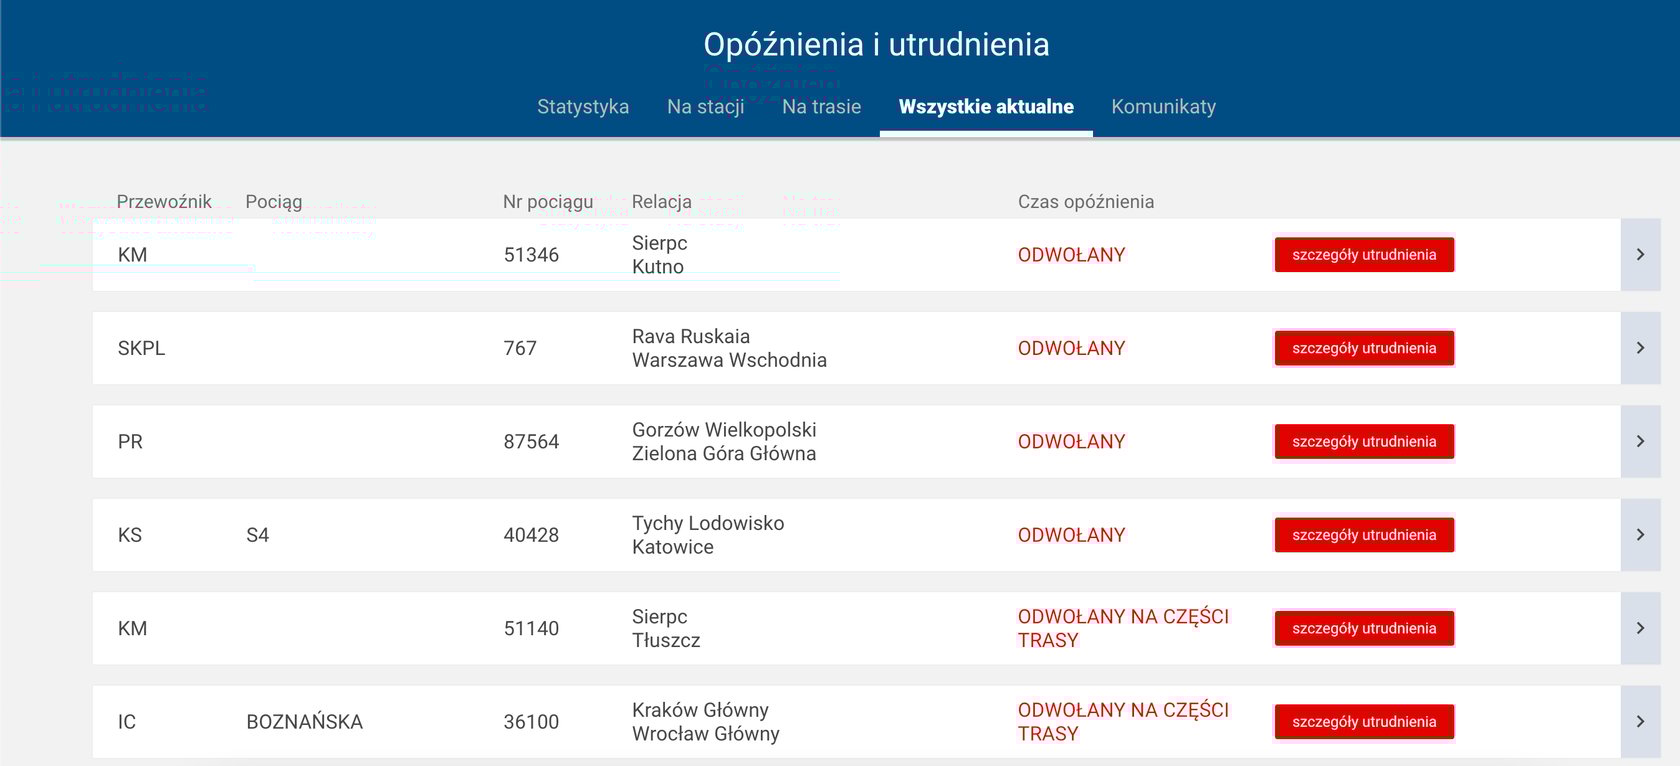Image resolution: width=1680 pixels, height=766 pixels.
Task: Click the Czas opóźnienia column header
Action: point(1085,202)
